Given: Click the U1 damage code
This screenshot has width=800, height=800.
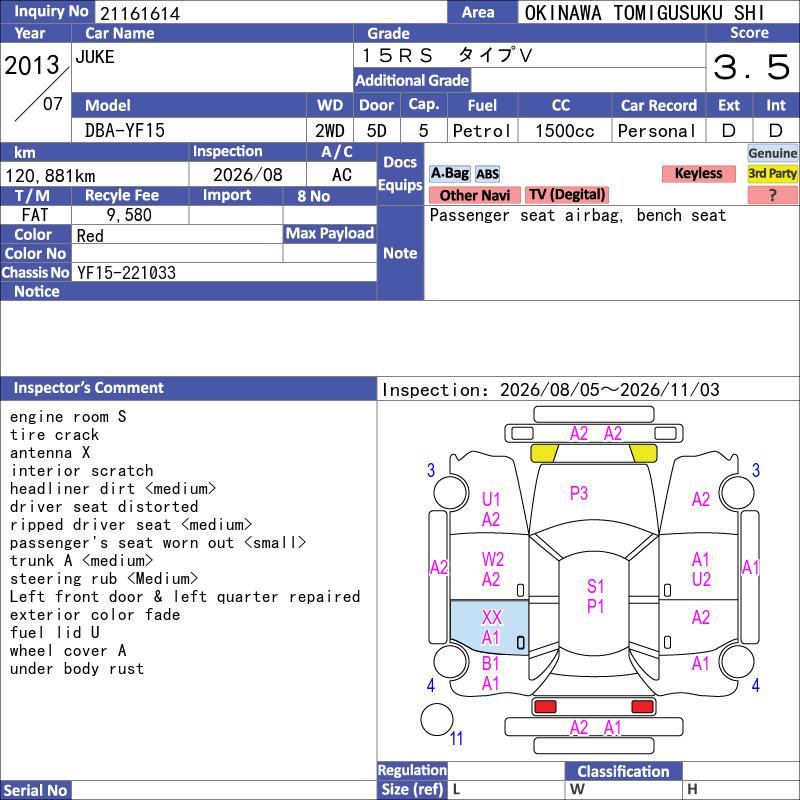Looking at the screenshot, I should (491, 499).
